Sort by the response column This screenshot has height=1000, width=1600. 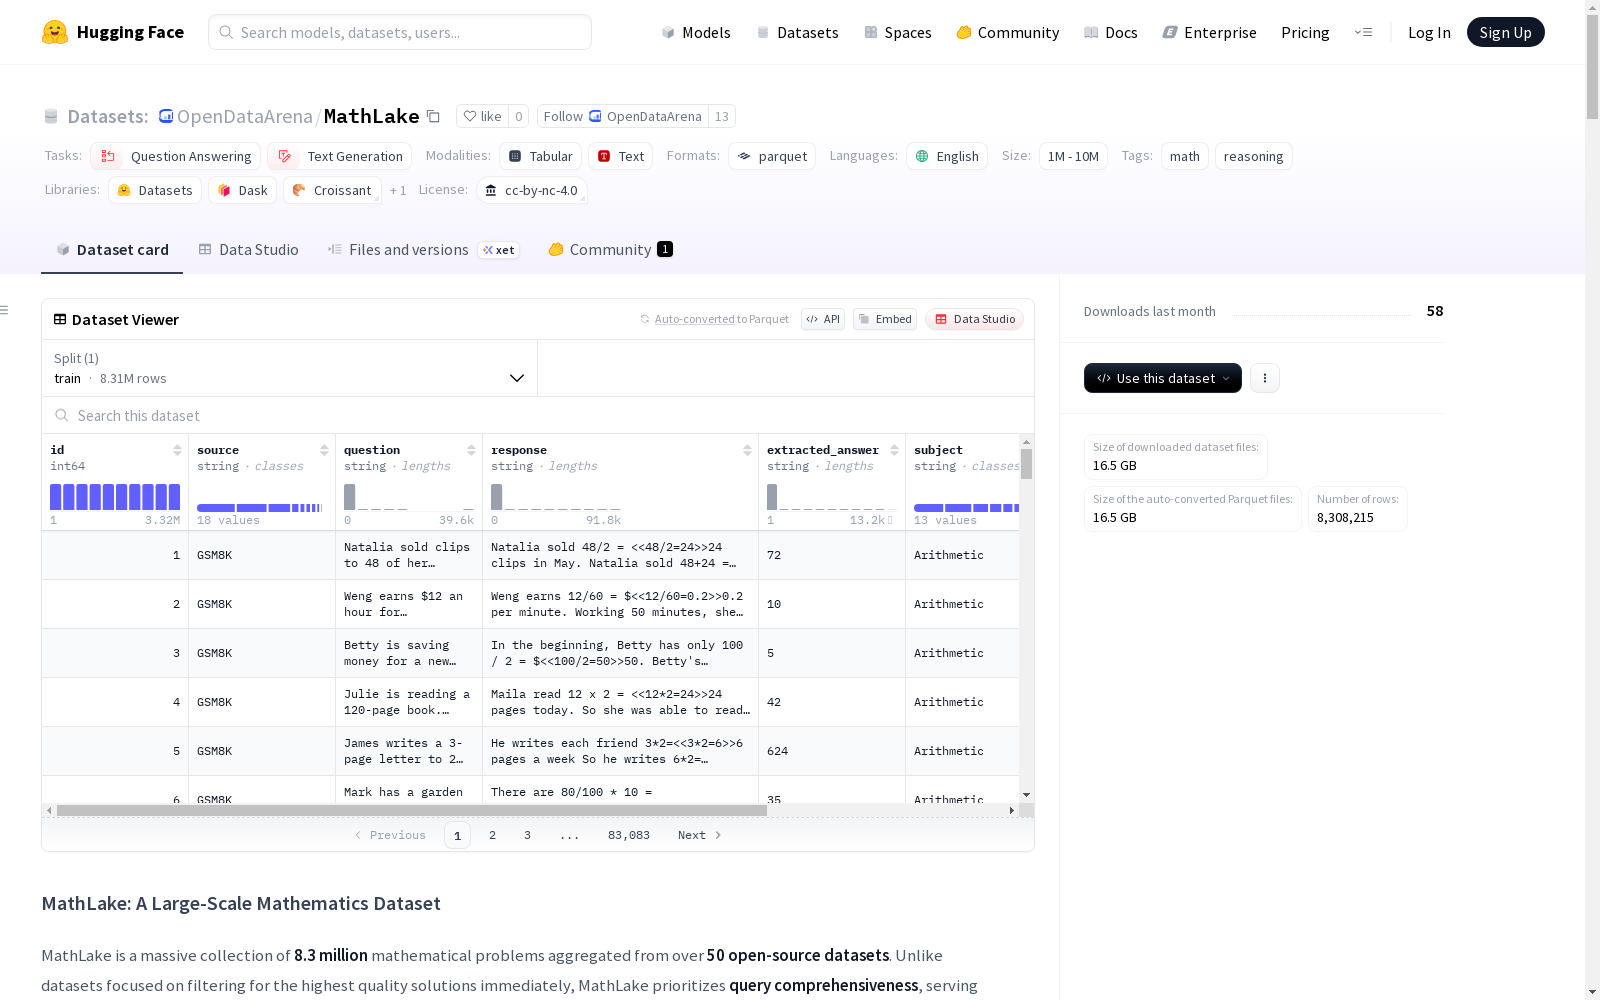coord(747,450)
